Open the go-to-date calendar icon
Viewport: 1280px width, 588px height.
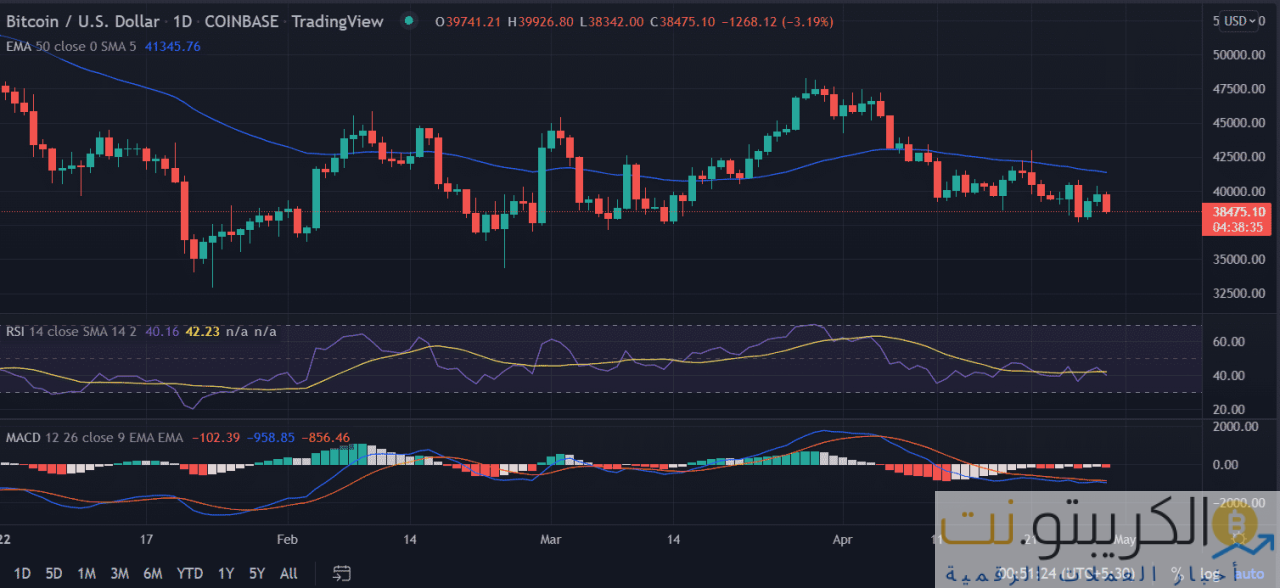[x=342, y=573]
